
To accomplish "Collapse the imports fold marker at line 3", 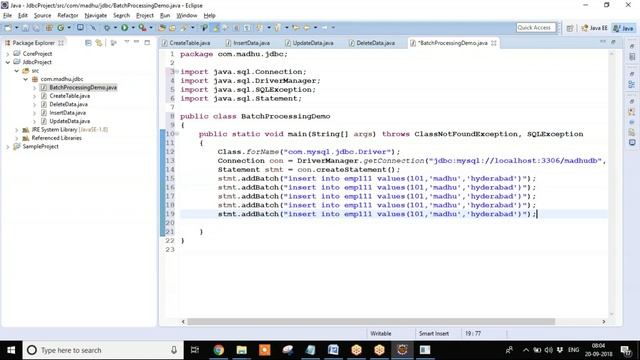I will pos(177,72).
